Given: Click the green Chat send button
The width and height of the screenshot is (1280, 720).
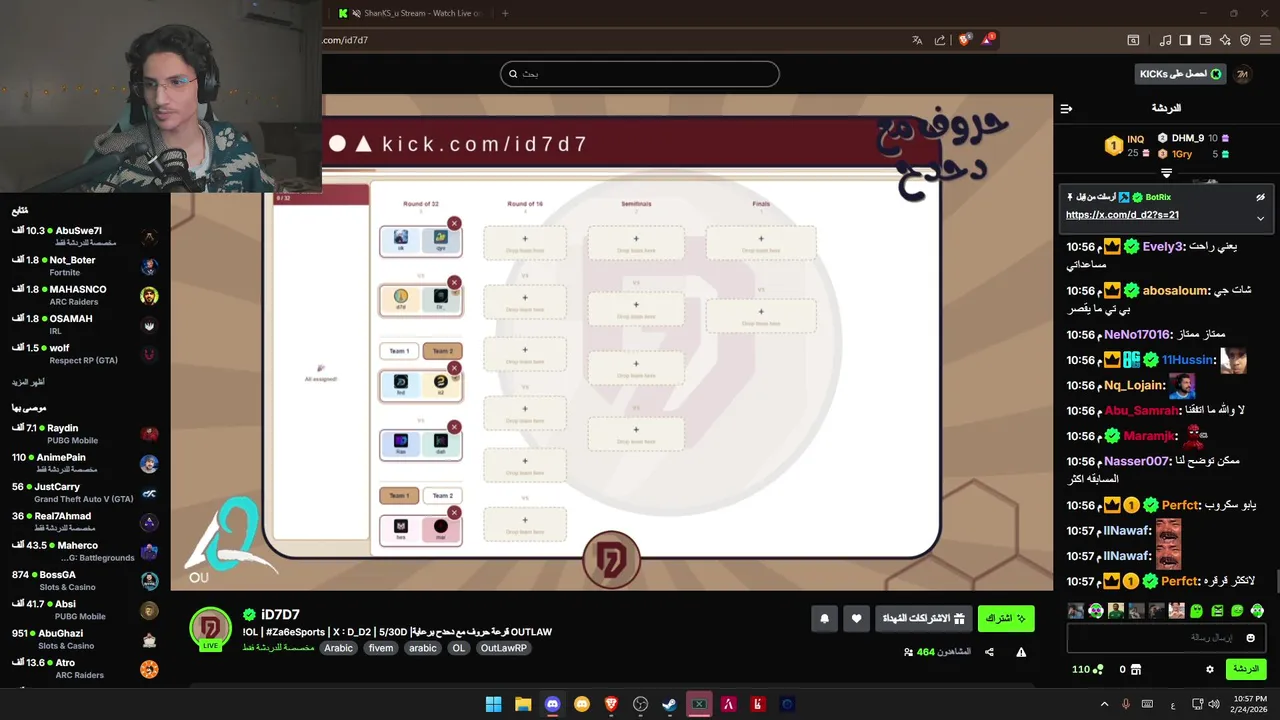Looking at the screenshot, I should pyautogui.click(x=1246, y=669).
